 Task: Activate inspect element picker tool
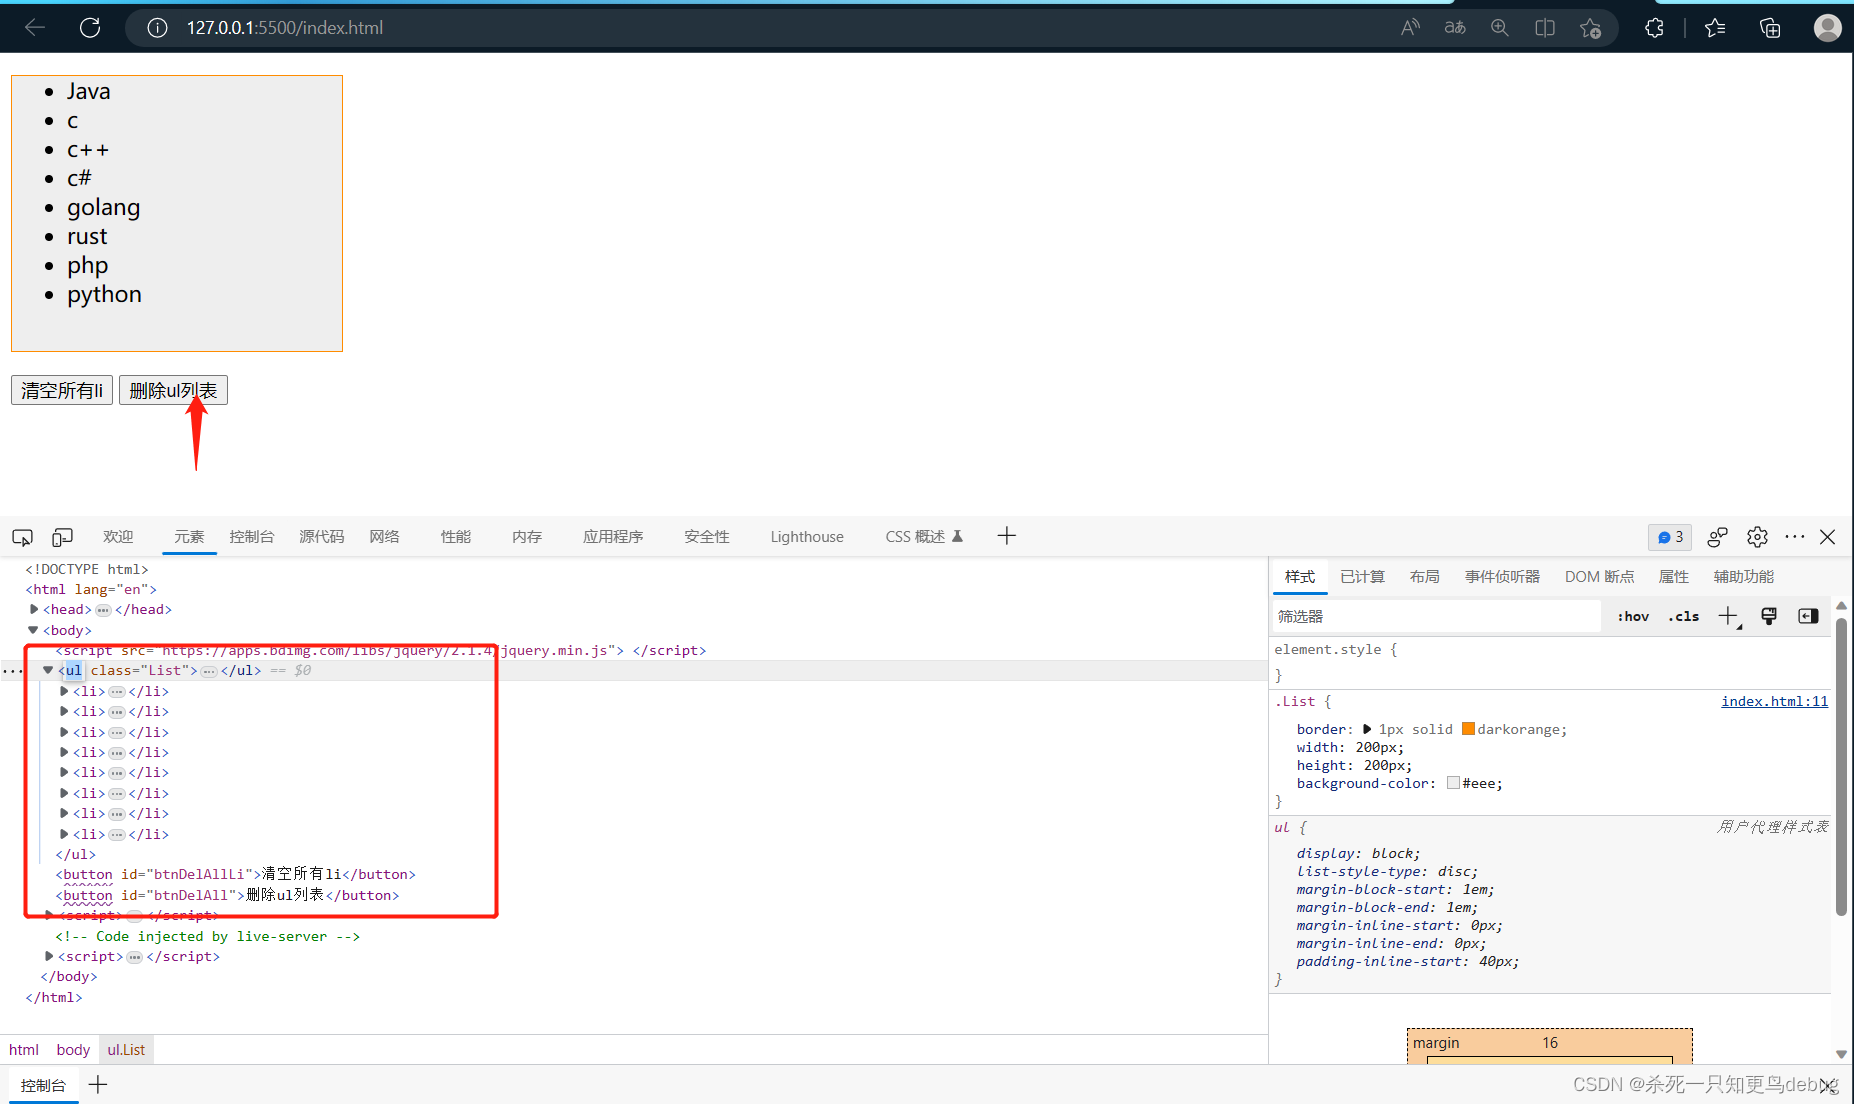click(22, 537)
